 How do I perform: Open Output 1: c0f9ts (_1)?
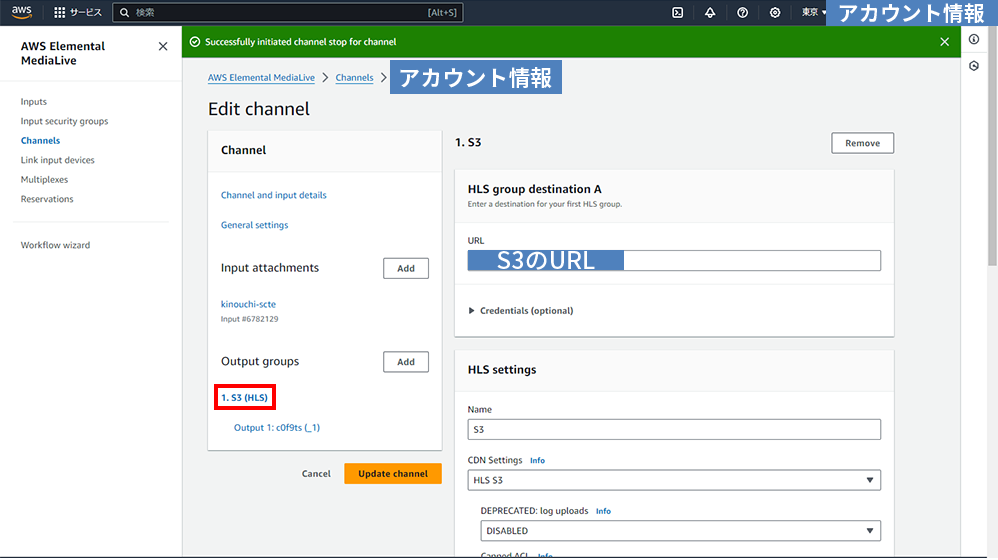[x=277, y=428]
